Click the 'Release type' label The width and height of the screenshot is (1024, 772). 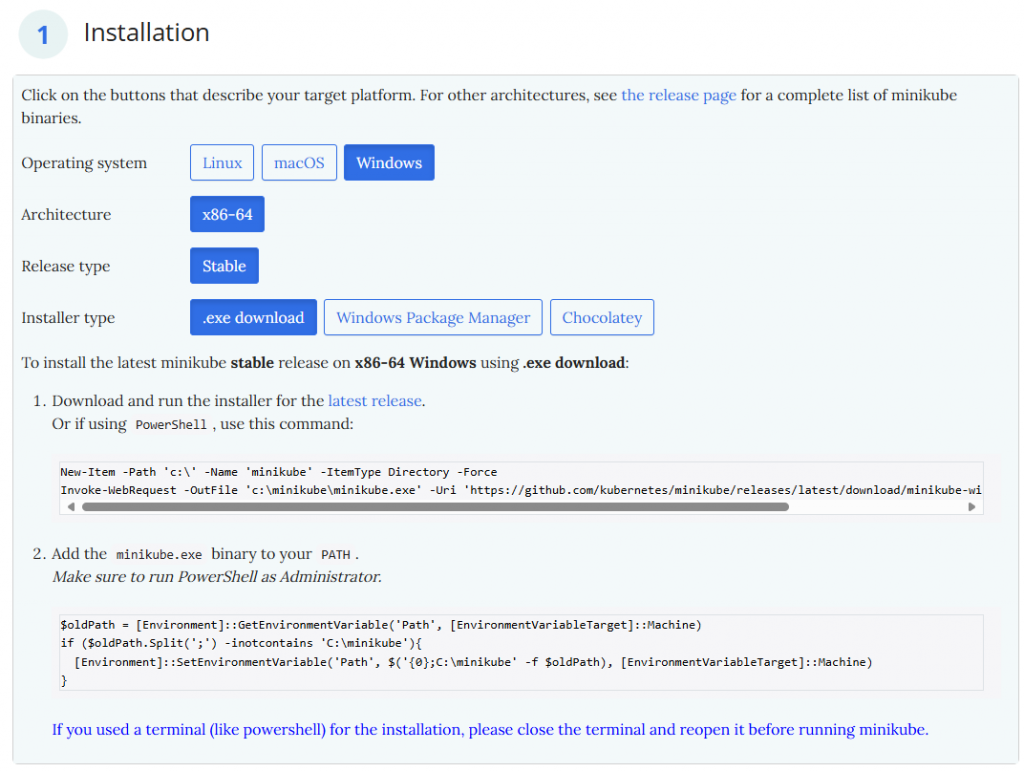66,266
